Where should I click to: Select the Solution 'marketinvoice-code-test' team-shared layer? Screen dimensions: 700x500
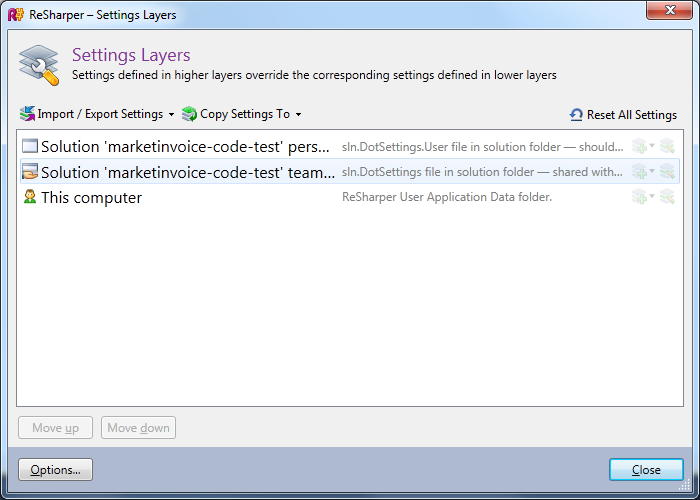point(187,172)
